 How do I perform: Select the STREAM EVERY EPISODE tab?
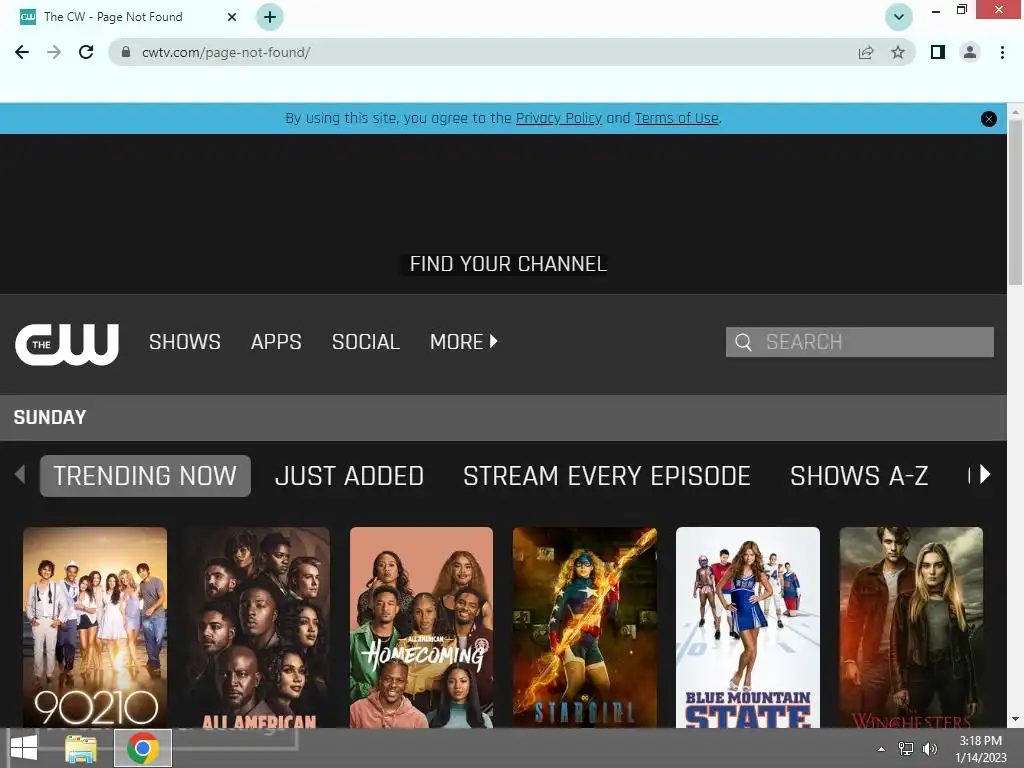(x=607, y=476)
